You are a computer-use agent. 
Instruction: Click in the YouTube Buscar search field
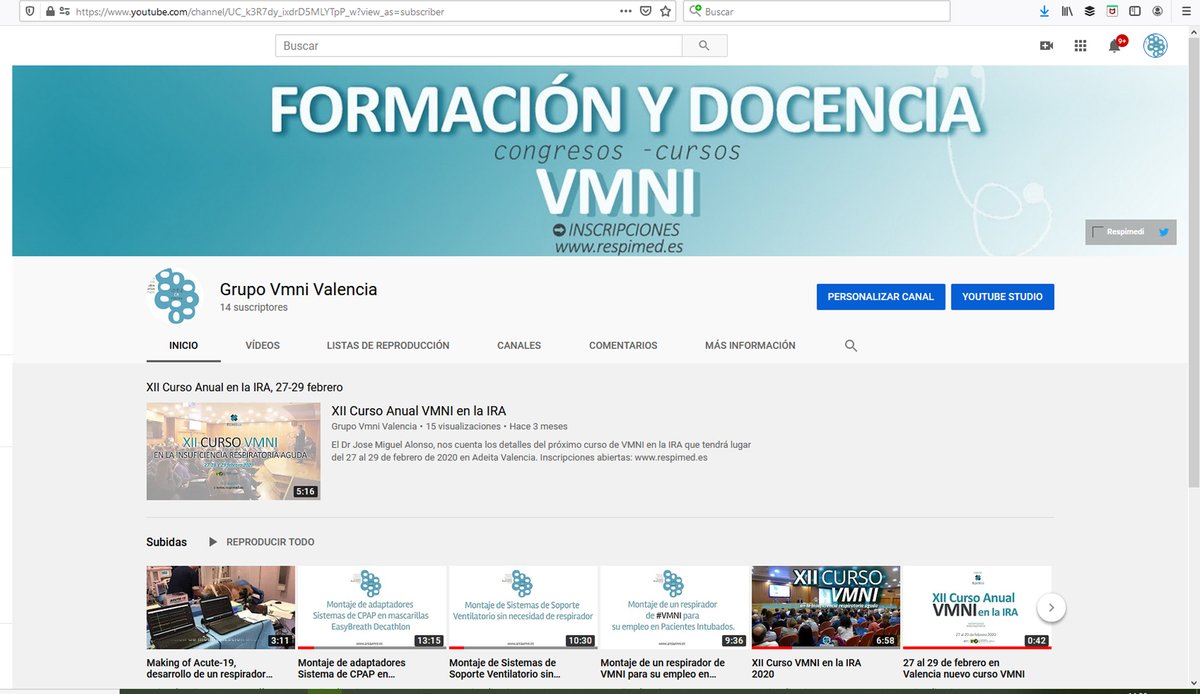pyautogui.click(x=478, y=46)
